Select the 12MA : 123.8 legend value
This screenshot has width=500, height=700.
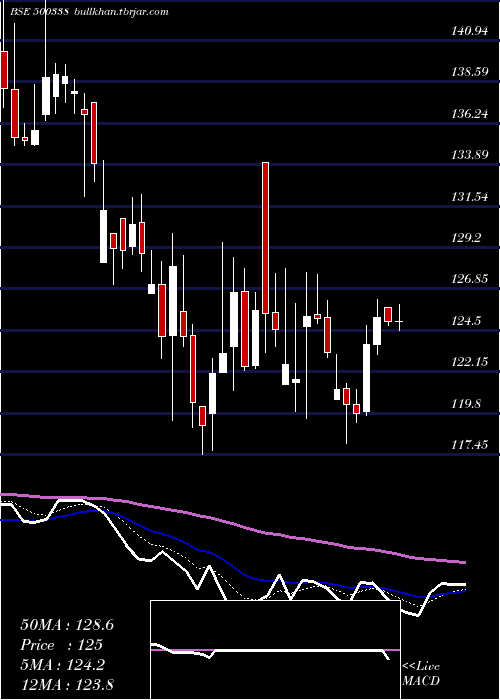click(67, 684)
